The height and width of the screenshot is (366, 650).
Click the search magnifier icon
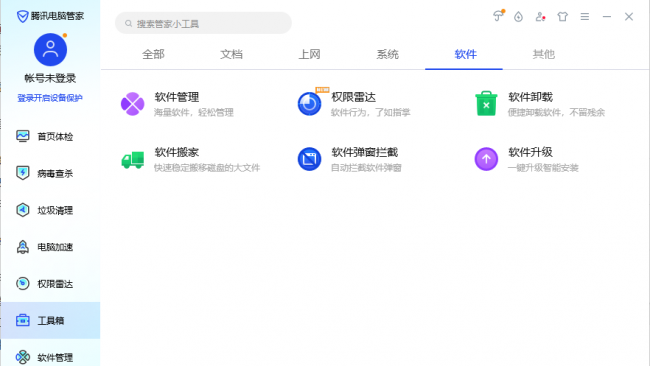(129, 24)
